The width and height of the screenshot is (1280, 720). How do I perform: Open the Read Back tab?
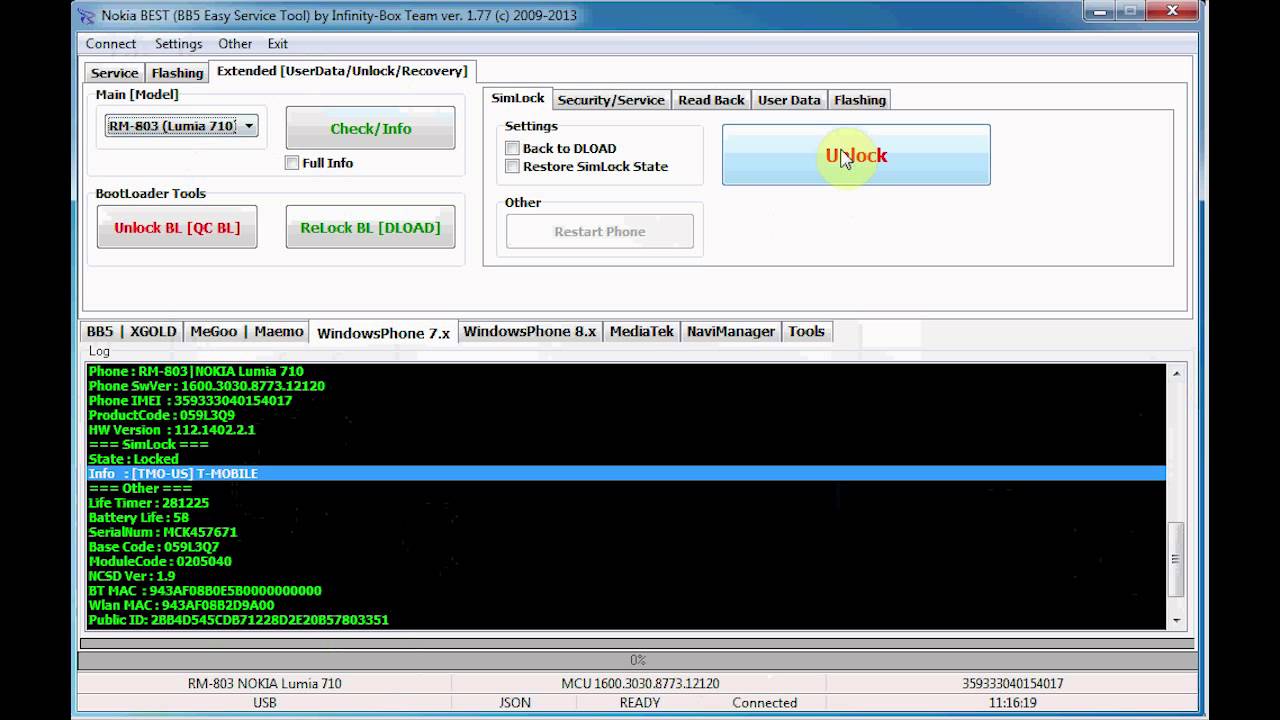(711, 100)
